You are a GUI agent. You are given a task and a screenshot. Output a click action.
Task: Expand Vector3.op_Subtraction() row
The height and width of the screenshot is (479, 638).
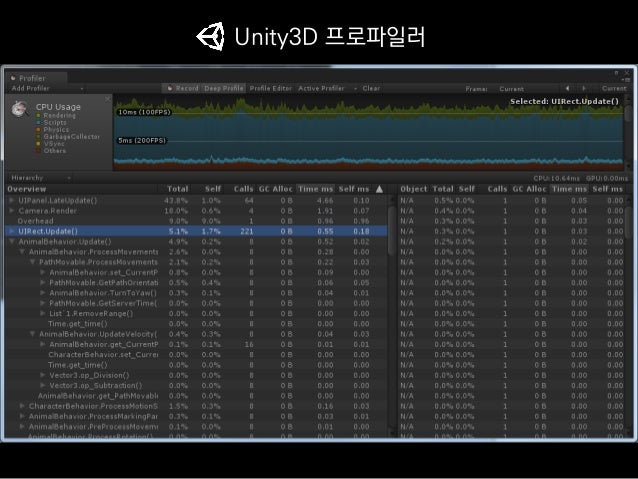[43, 385]
